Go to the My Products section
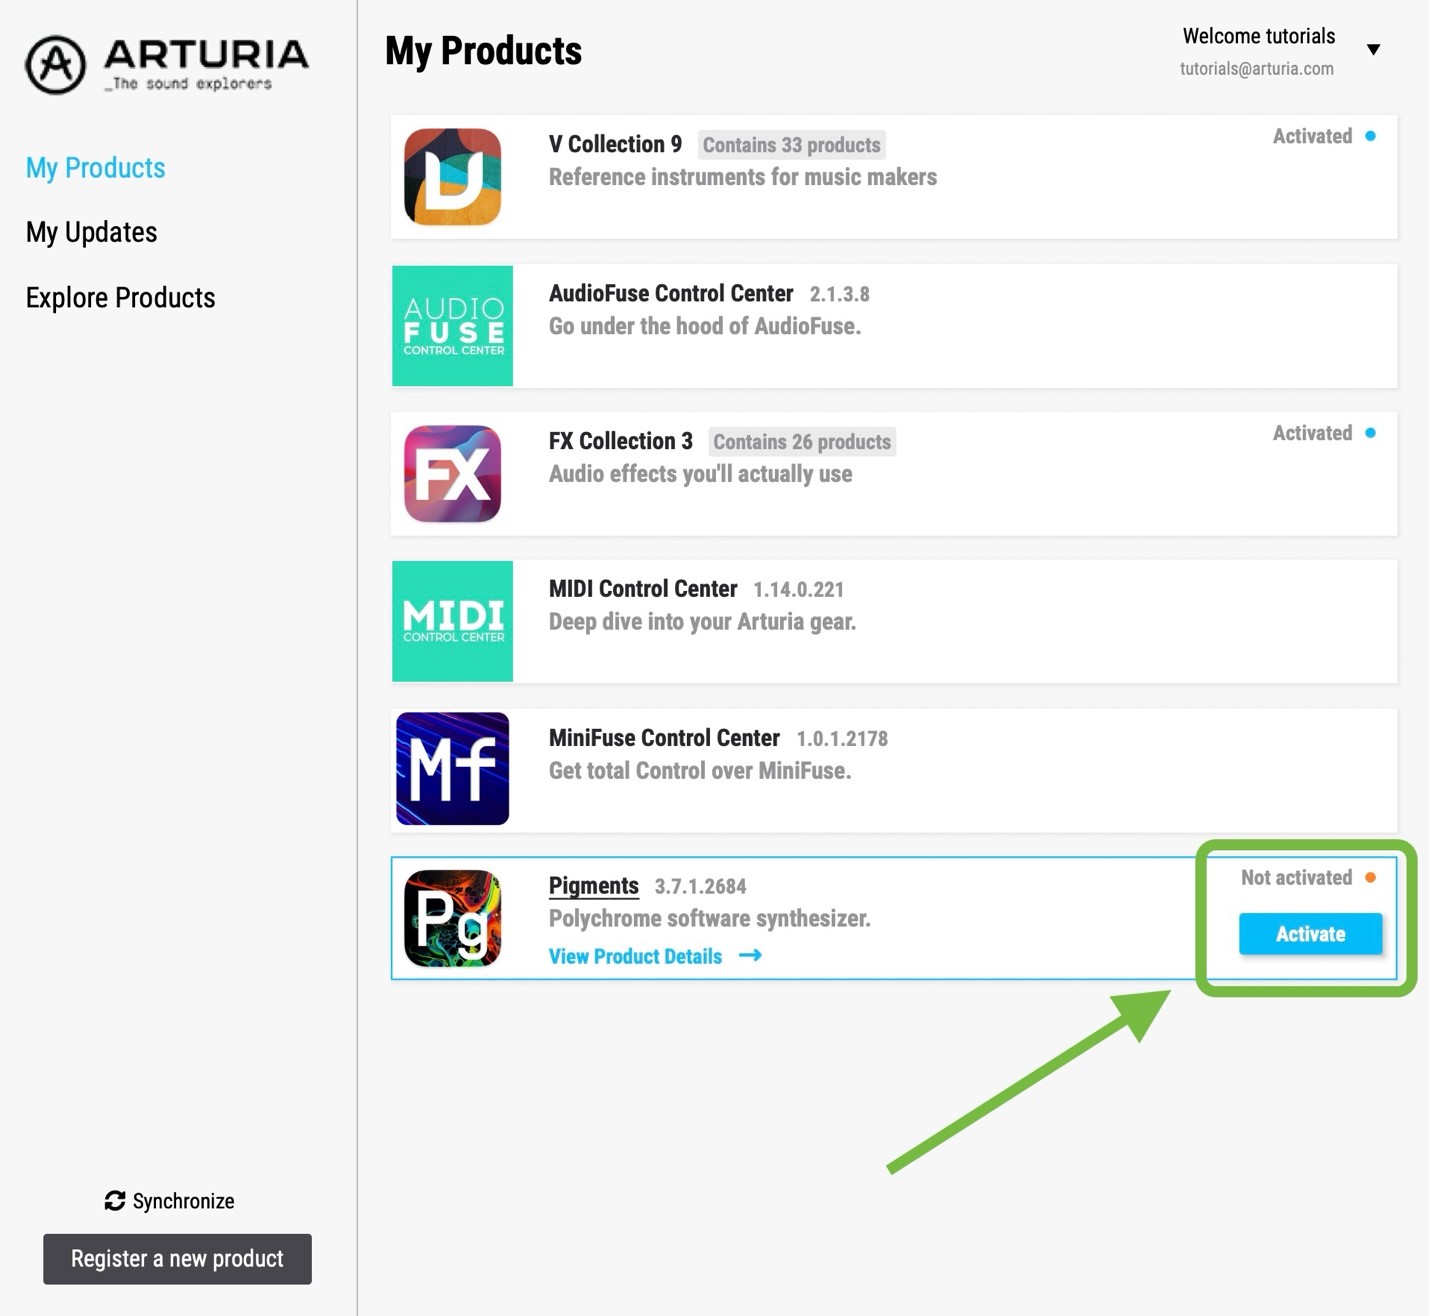Screen dimensions: 1429x1316 (x=96, y=168)
